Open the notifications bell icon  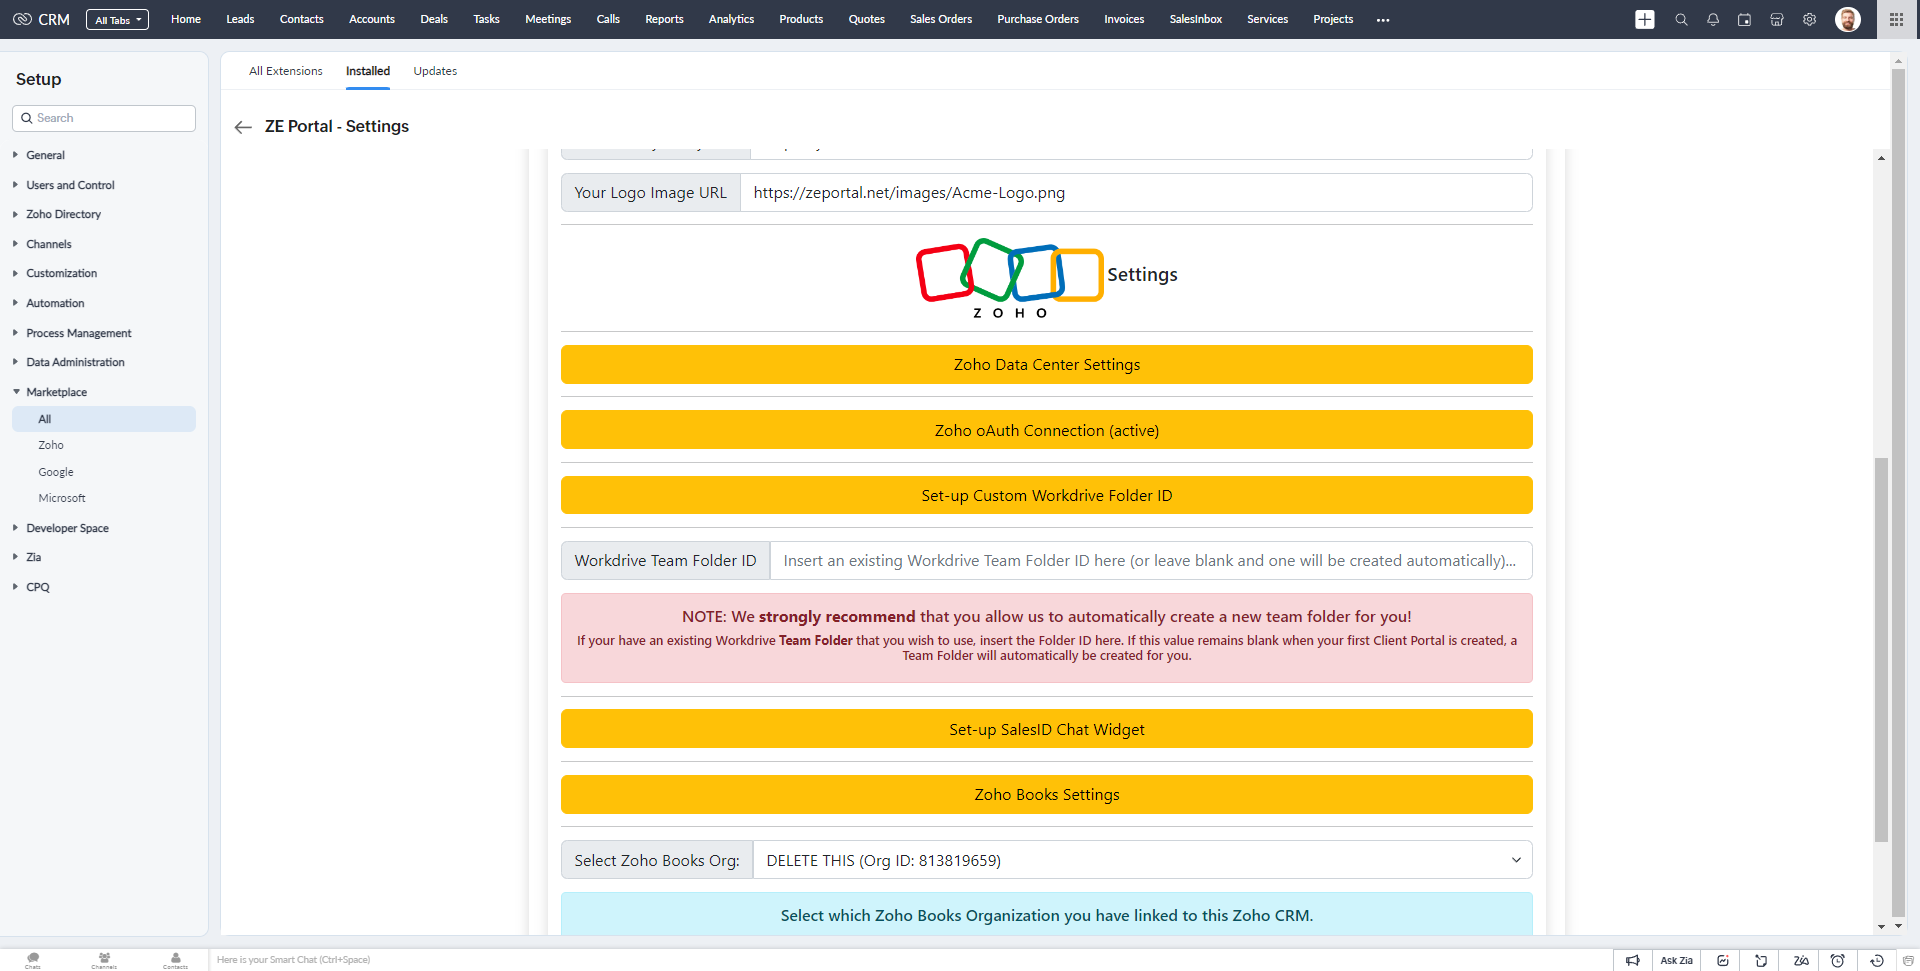[1713, 20]
